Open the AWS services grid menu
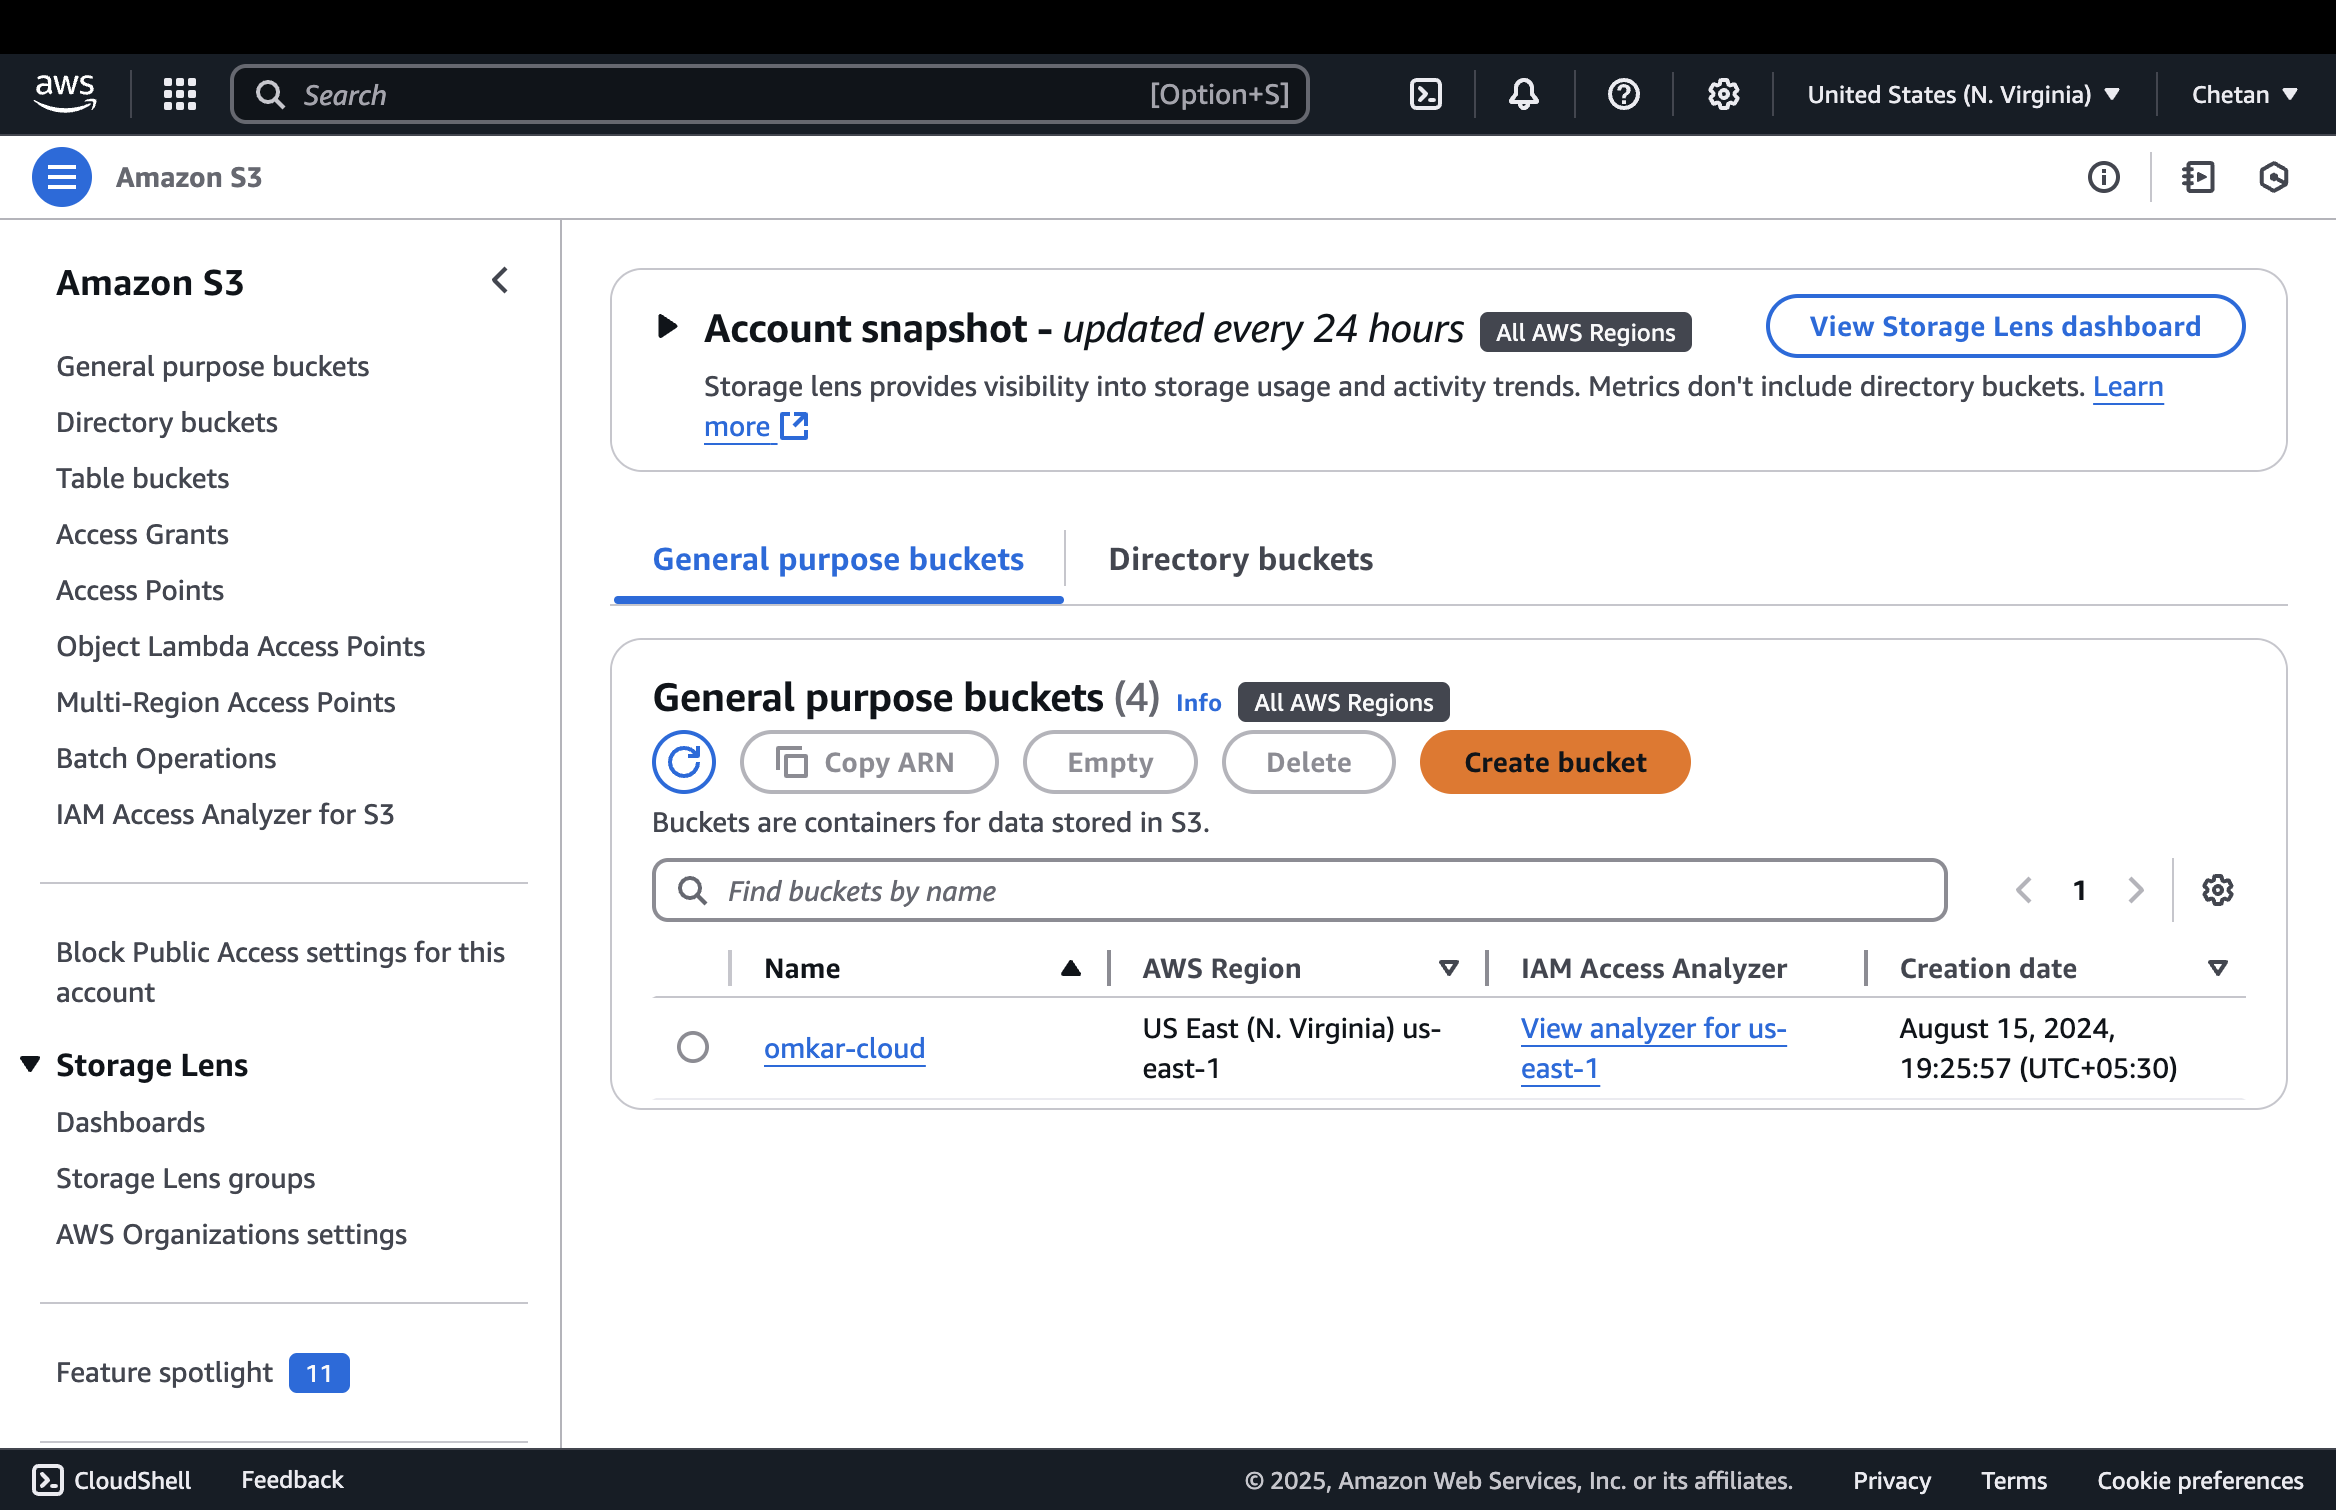Viewport: 2336px width, 1510px height. [x=180, y=94]
